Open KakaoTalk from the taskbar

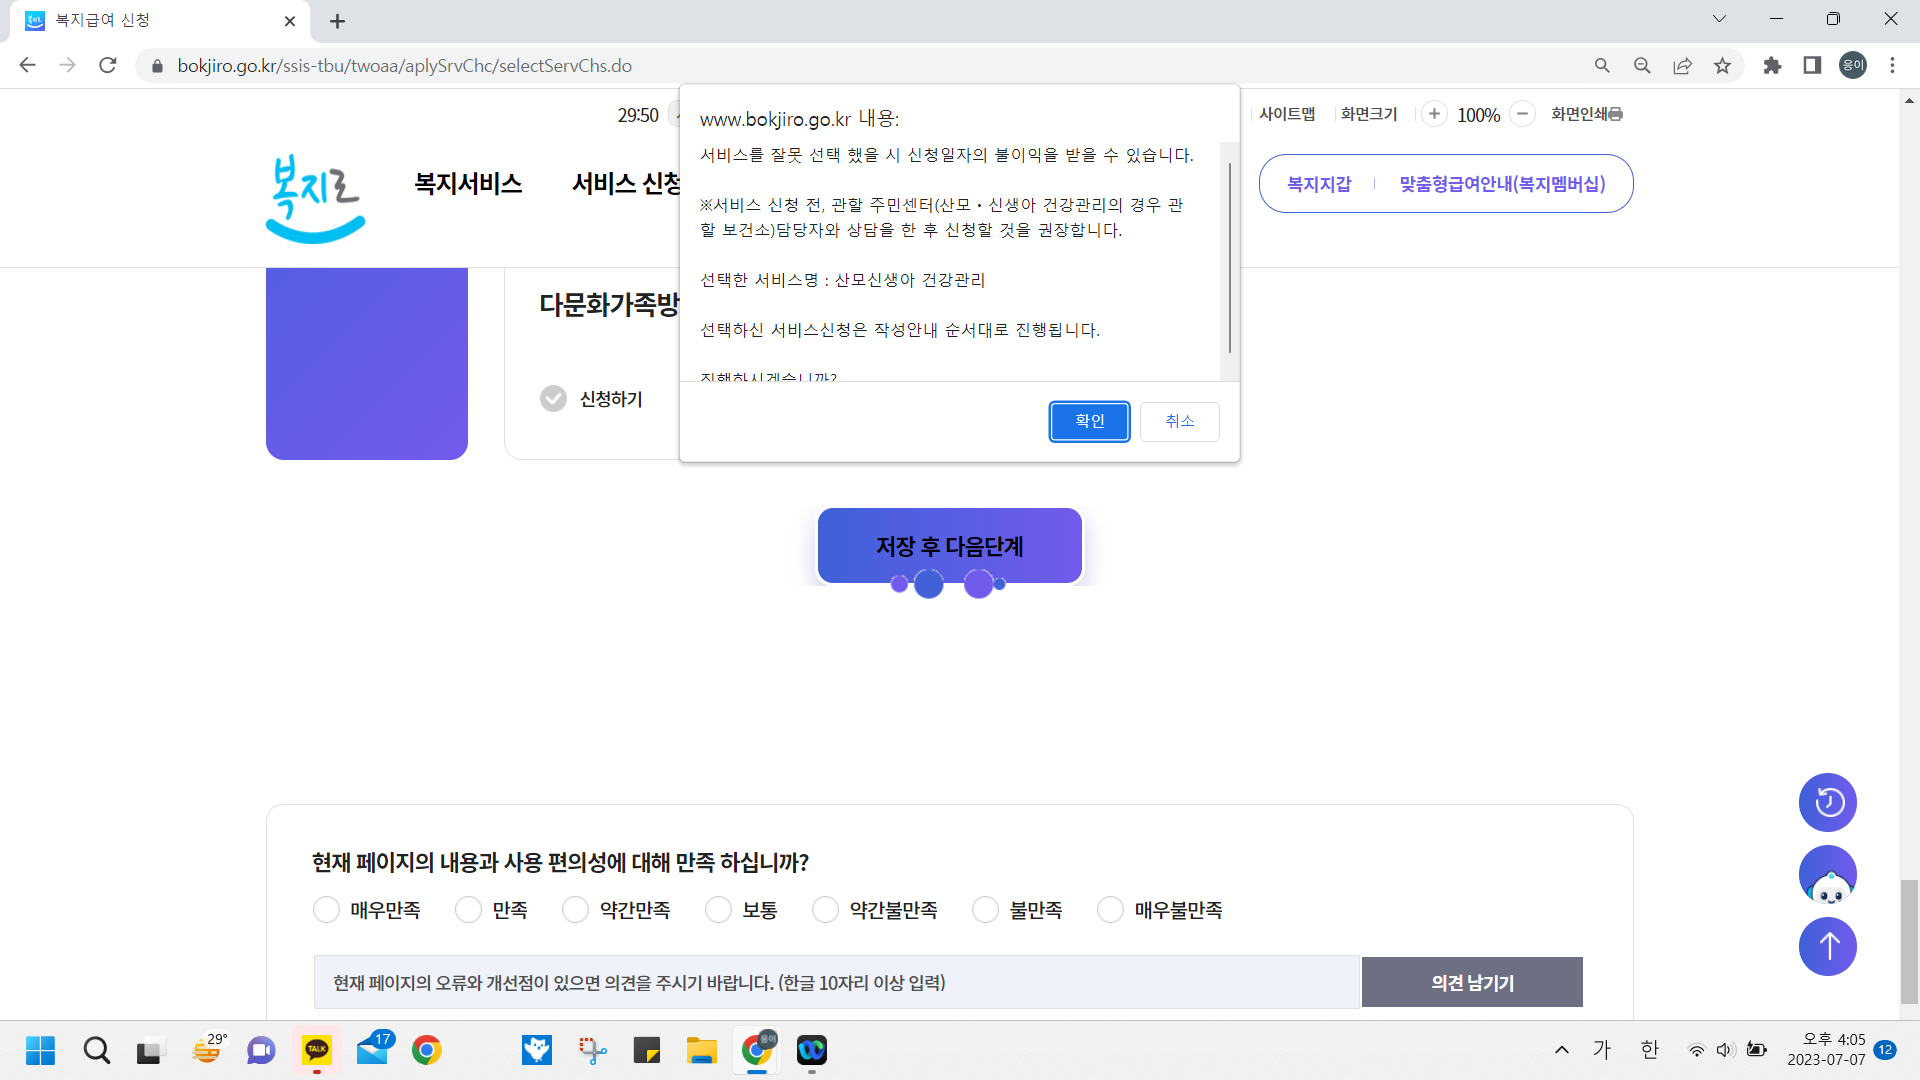pos(317,1050)
